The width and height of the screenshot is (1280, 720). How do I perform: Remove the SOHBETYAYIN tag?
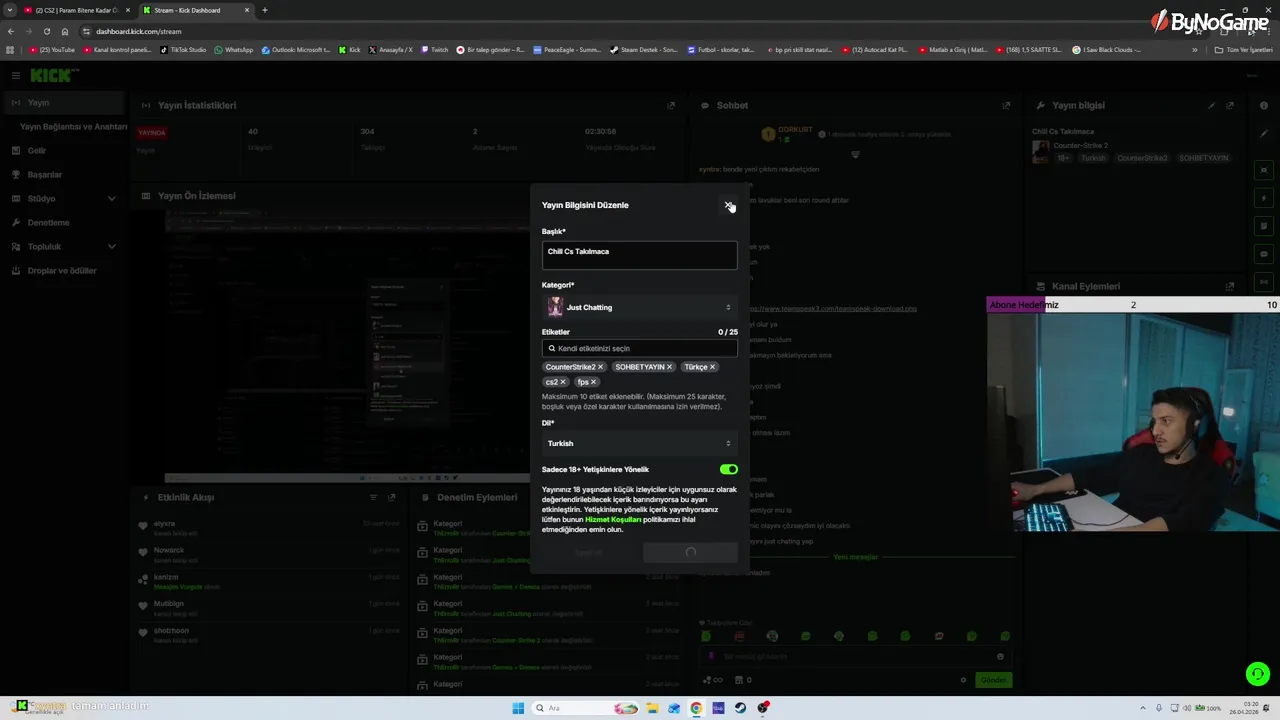(669, 367)
